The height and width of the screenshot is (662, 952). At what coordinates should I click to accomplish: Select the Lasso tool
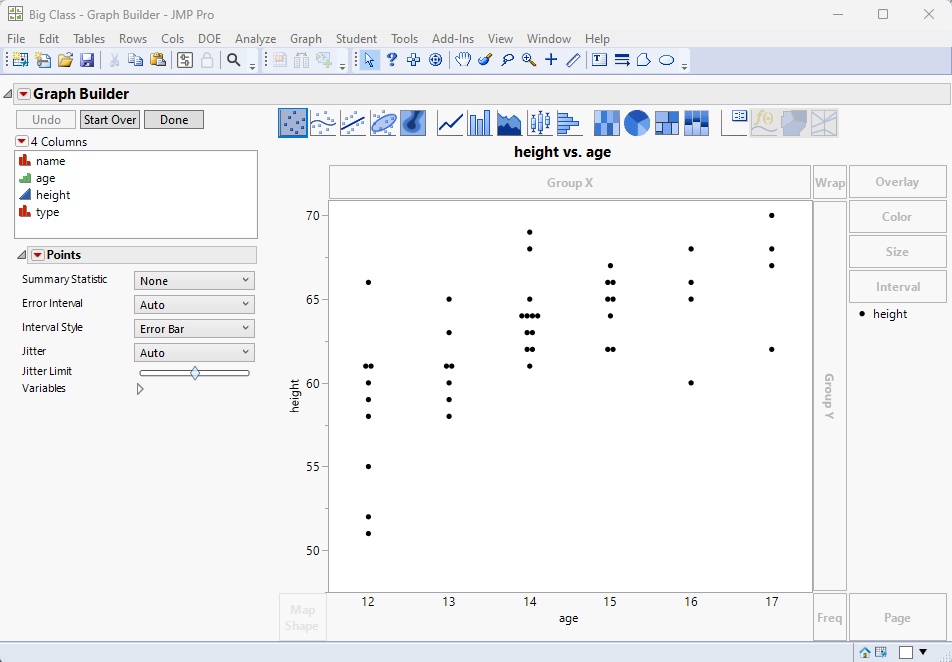pos(507,60)
